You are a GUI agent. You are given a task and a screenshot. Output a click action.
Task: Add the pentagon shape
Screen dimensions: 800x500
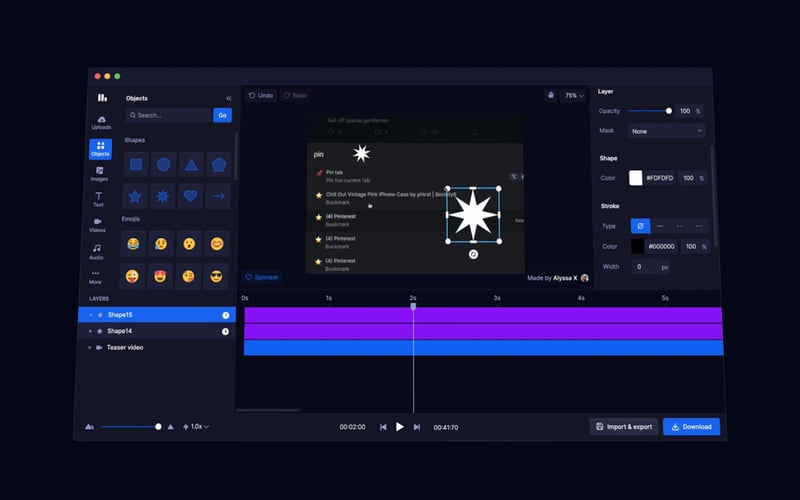(x=219, y=165)
